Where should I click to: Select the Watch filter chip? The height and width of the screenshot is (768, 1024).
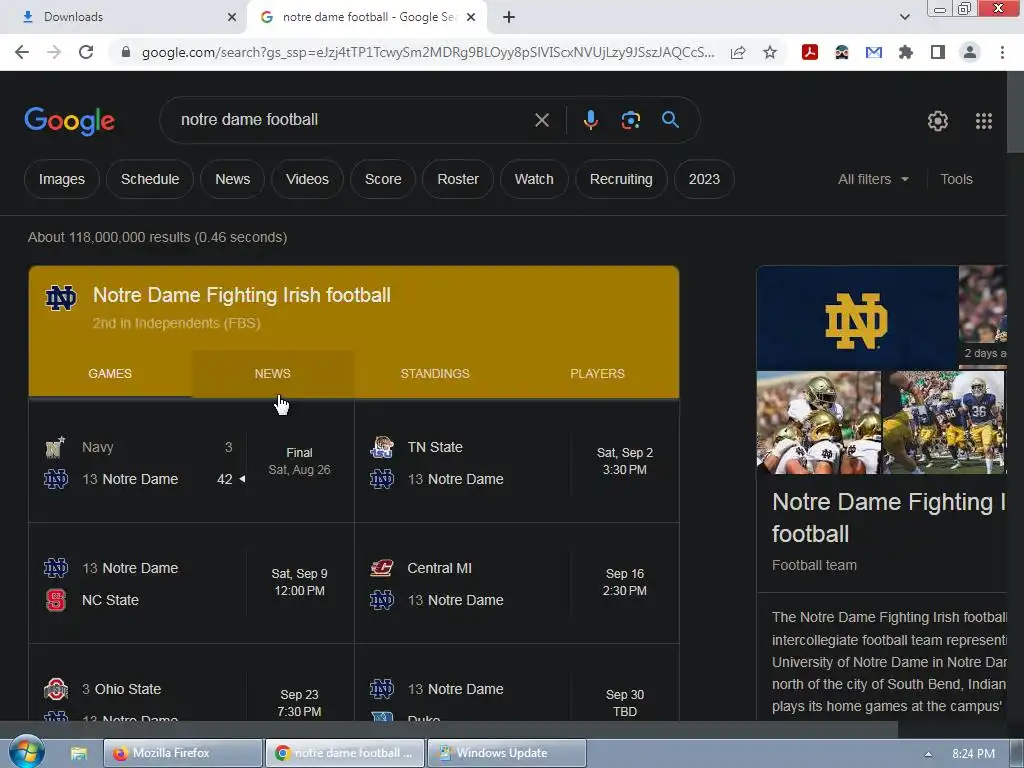(534, 179)
